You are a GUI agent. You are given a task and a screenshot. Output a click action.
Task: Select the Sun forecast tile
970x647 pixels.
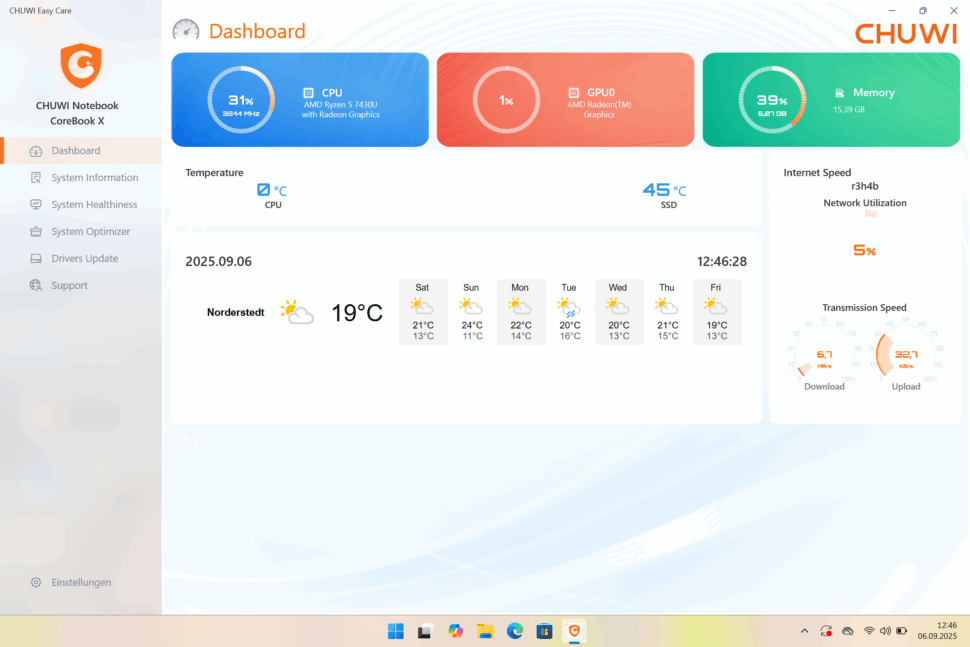click(x=472, y=312)
